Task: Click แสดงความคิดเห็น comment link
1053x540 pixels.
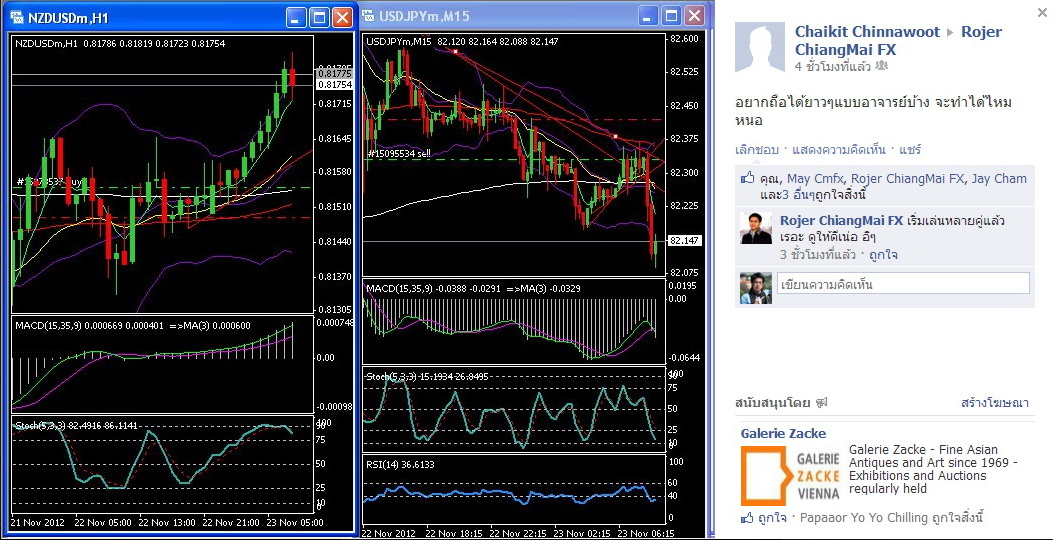Action: click(839, 150)
